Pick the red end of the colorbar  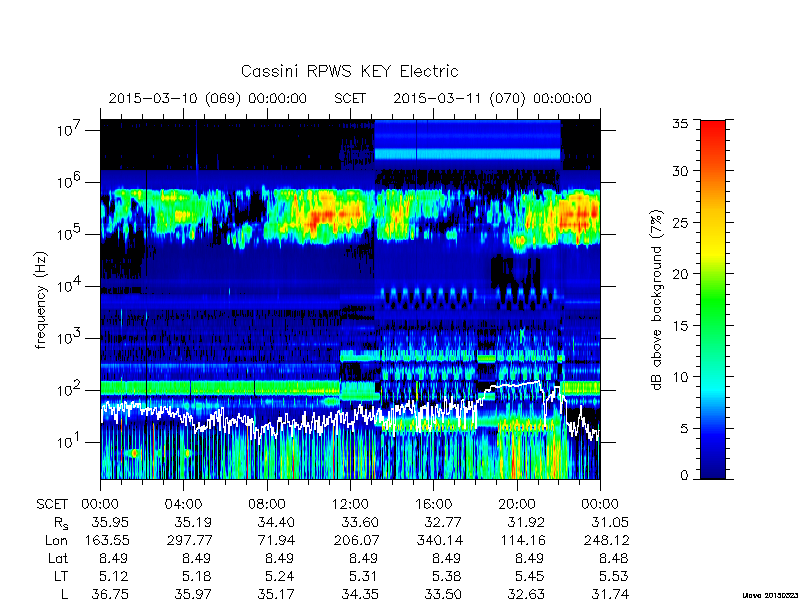(x=713, y=128)
